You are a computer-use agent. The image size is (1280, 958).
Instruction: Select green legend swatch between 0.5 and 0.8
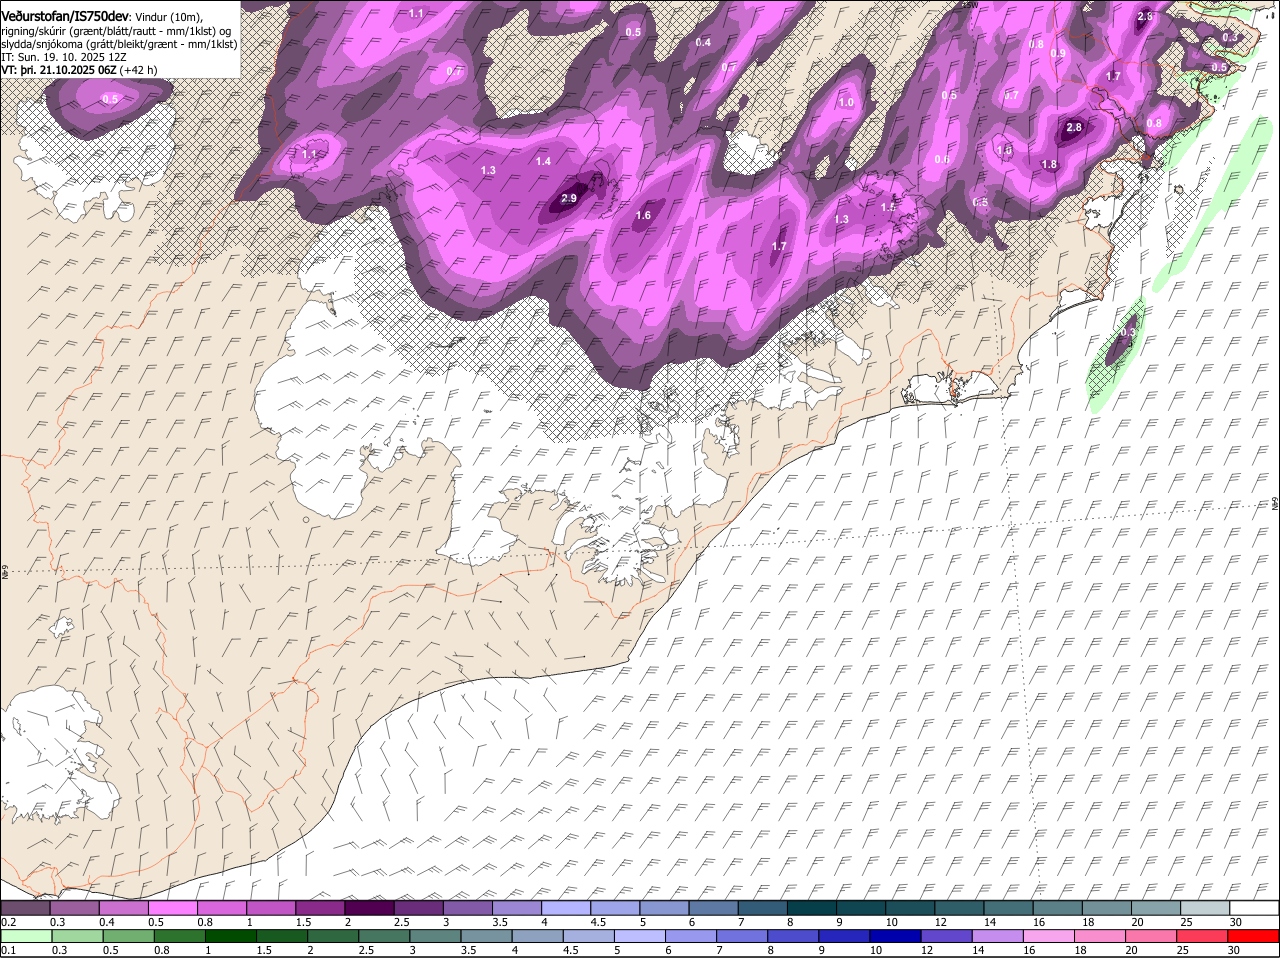pyautogui.click(x=128, y=936)
